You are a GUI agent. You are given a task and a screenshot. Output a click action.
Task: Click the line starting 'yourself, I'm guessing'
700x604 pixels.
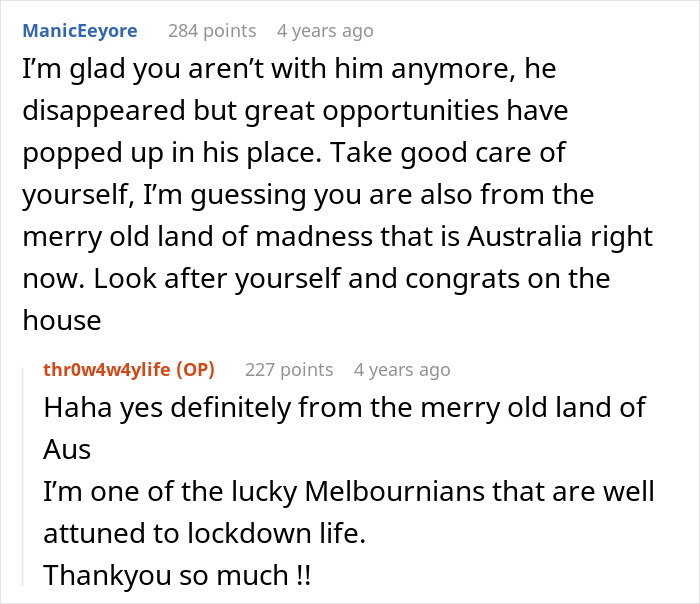(x=307, y=195)
